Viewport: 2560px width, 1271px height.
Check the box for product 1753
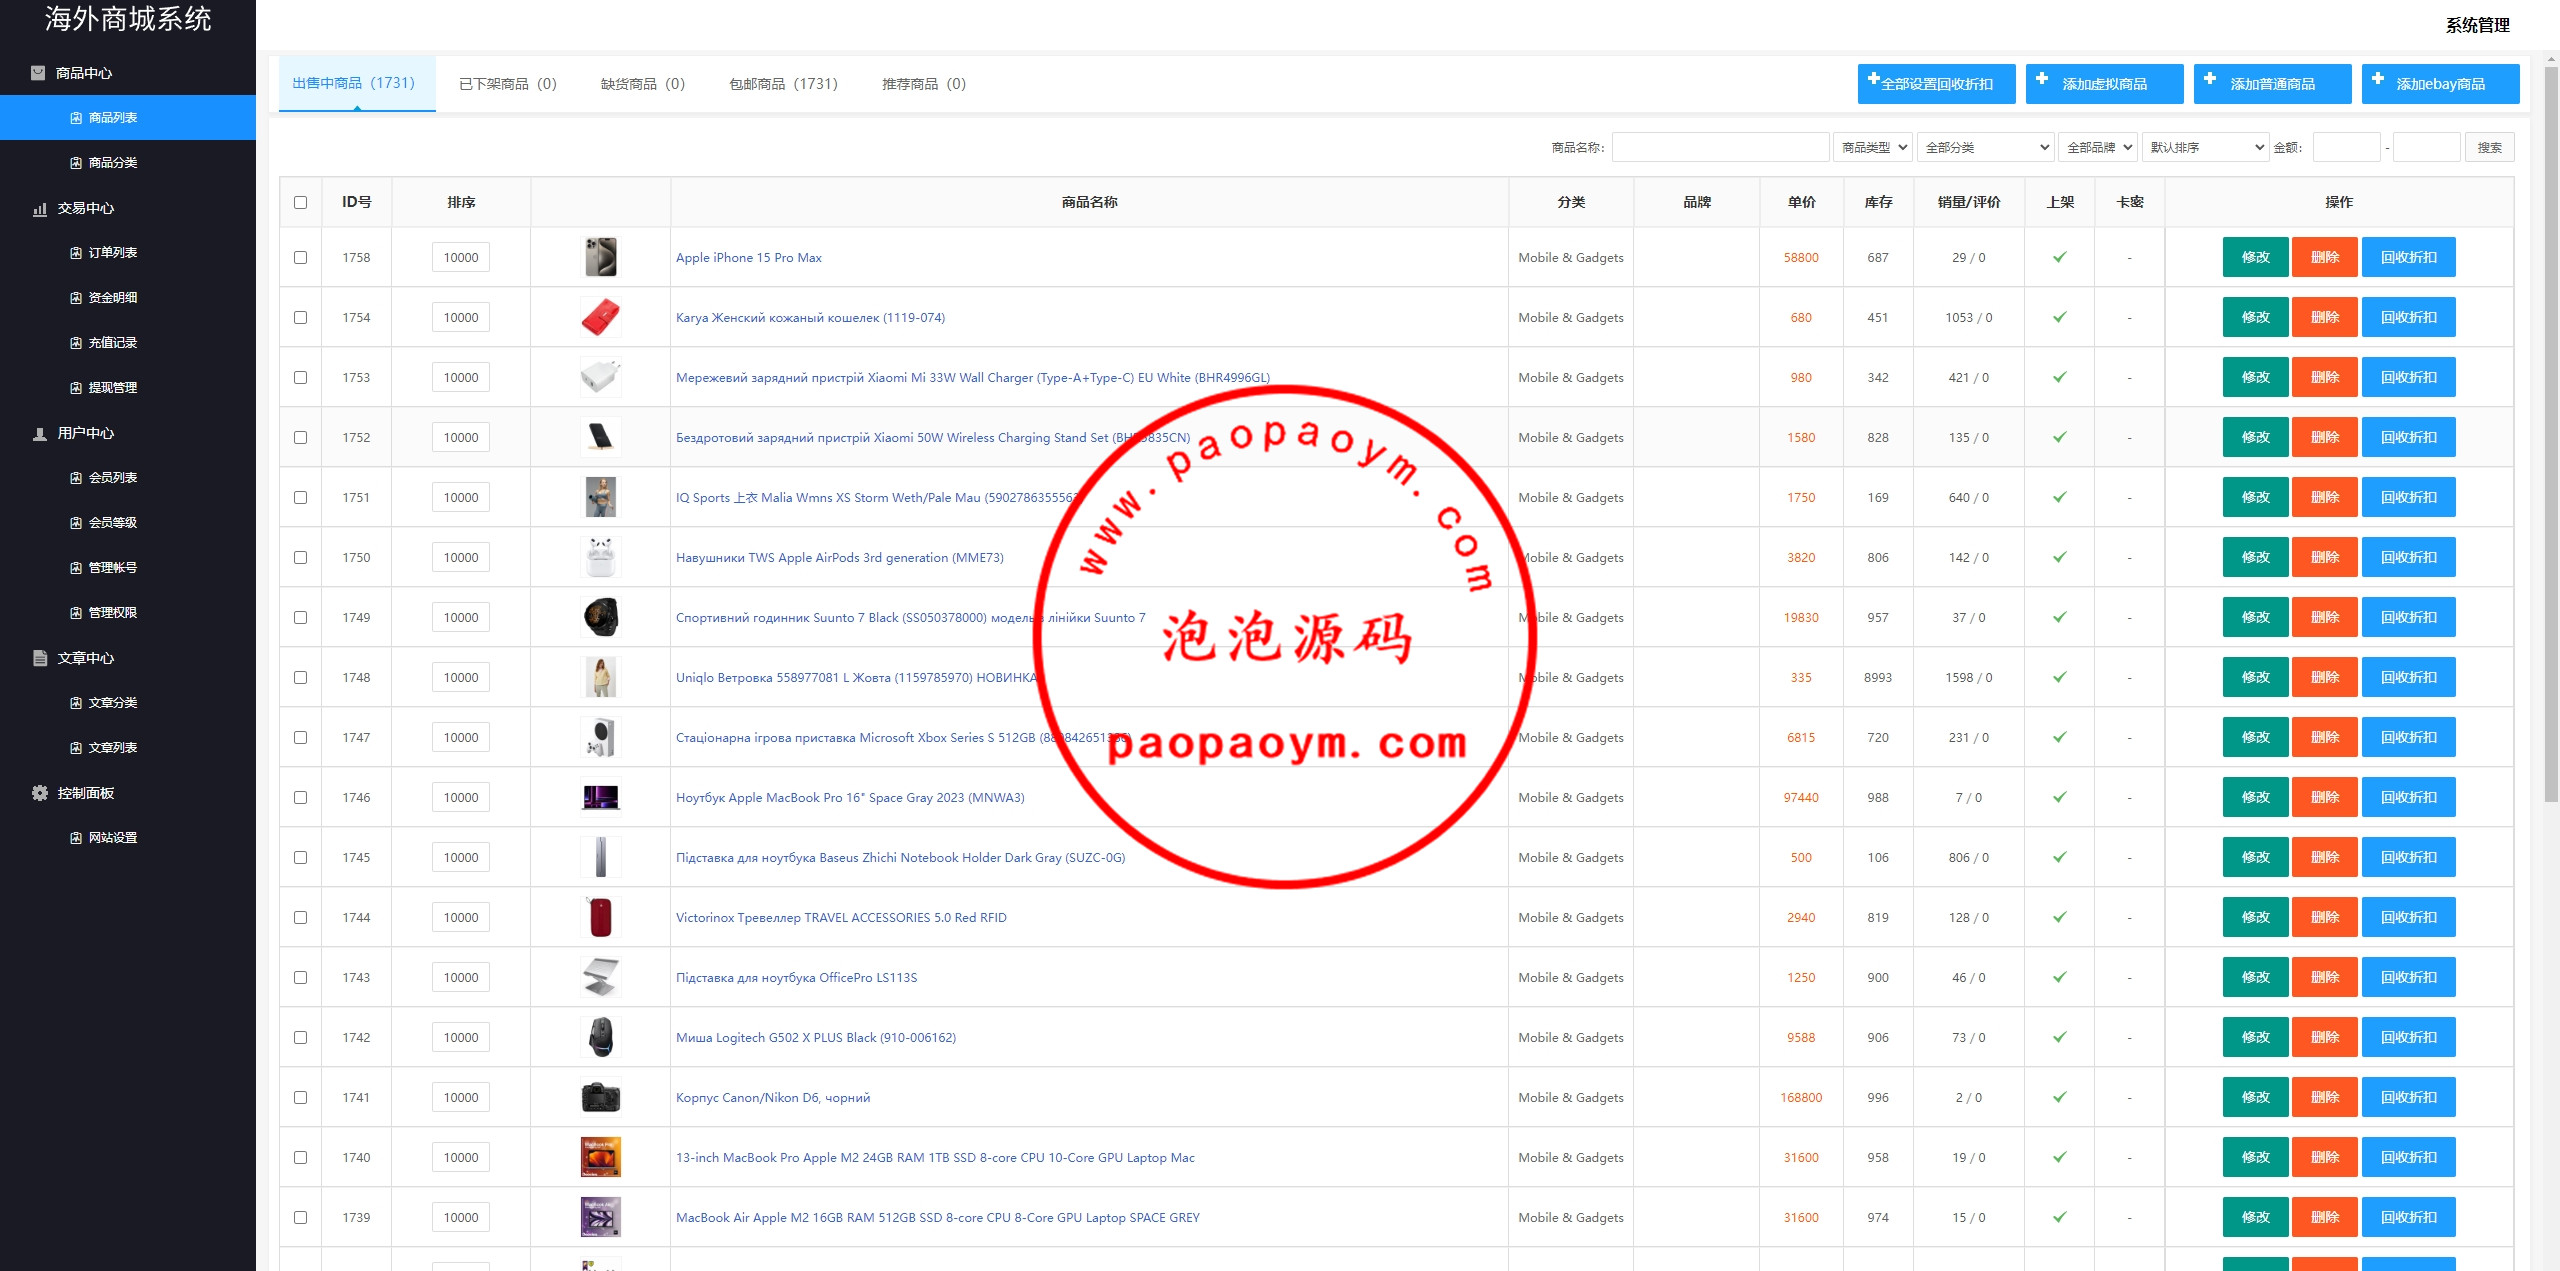pos(300,377)
